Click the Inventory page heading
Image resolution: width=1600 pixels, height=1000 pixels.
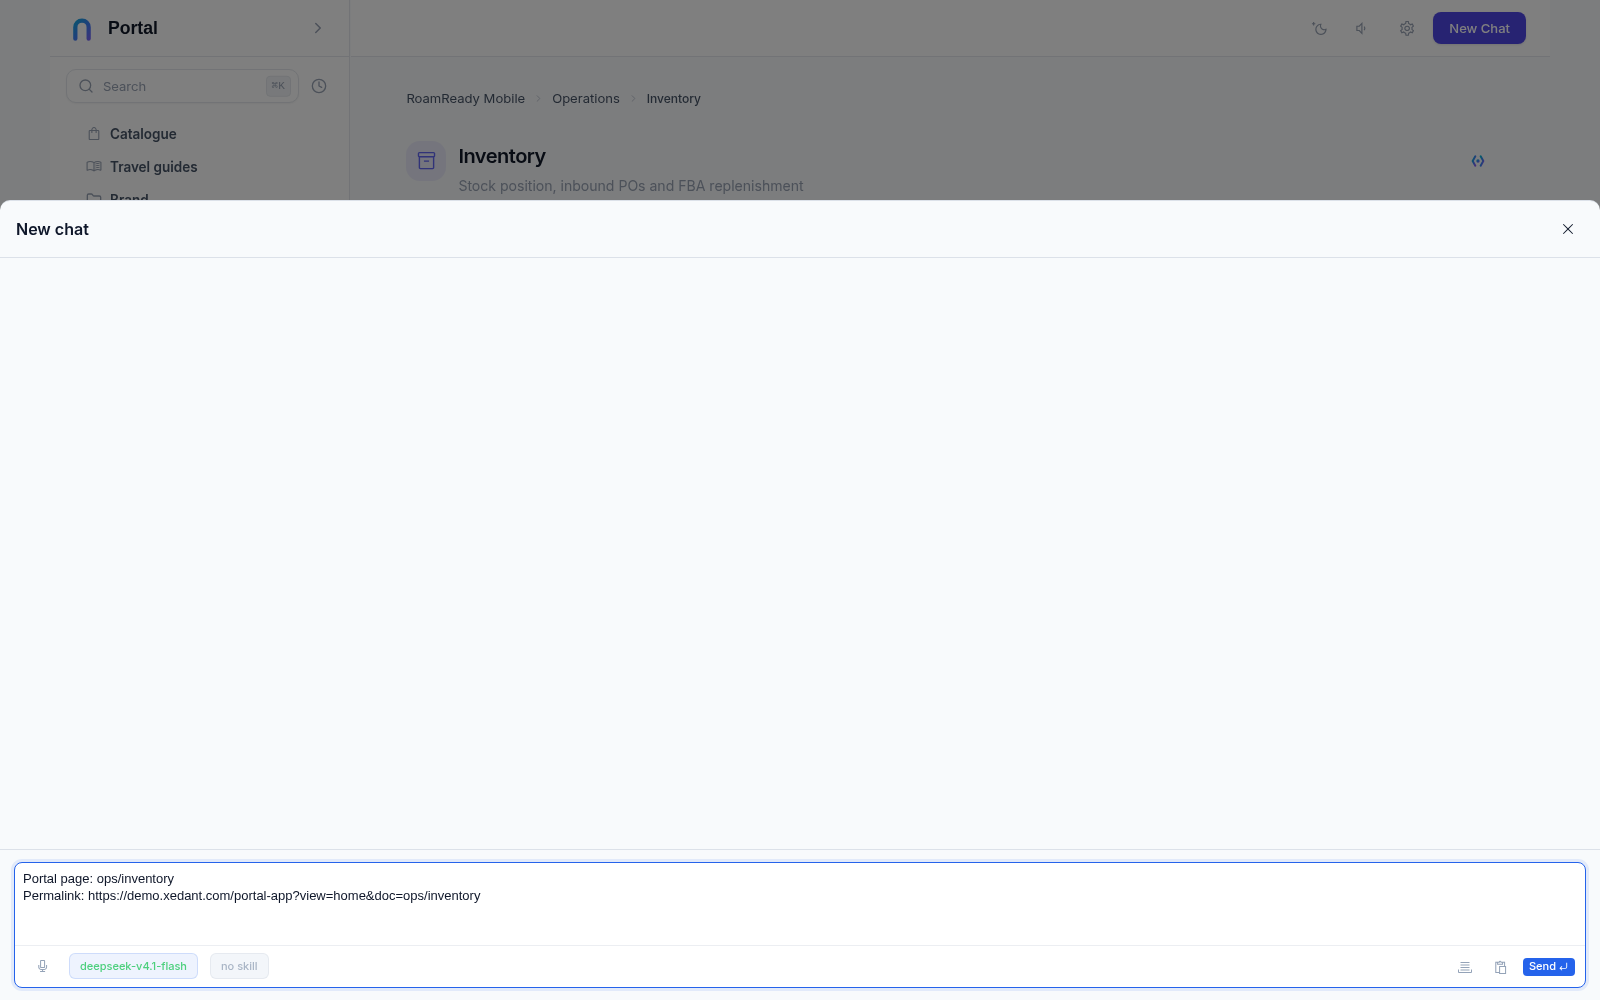coord(502,156)
